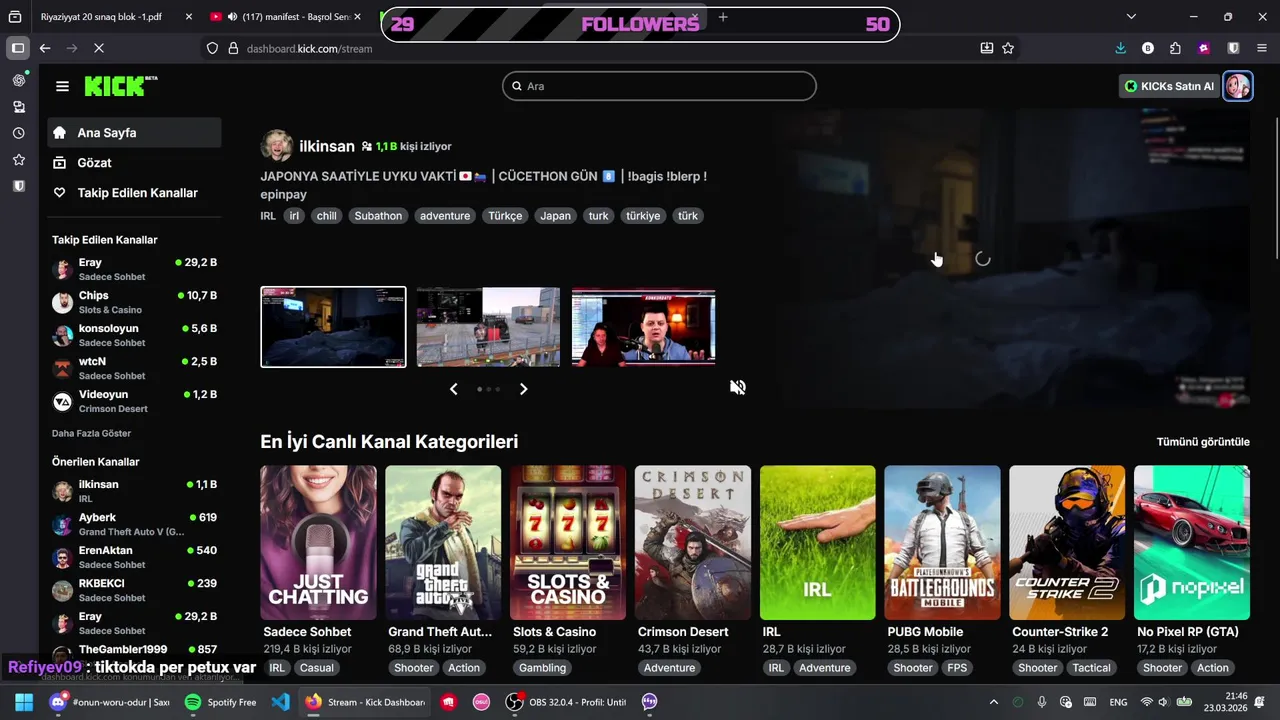
Task: Click the KICK logo
Action: pyautogui.click(x=120, y=86)
